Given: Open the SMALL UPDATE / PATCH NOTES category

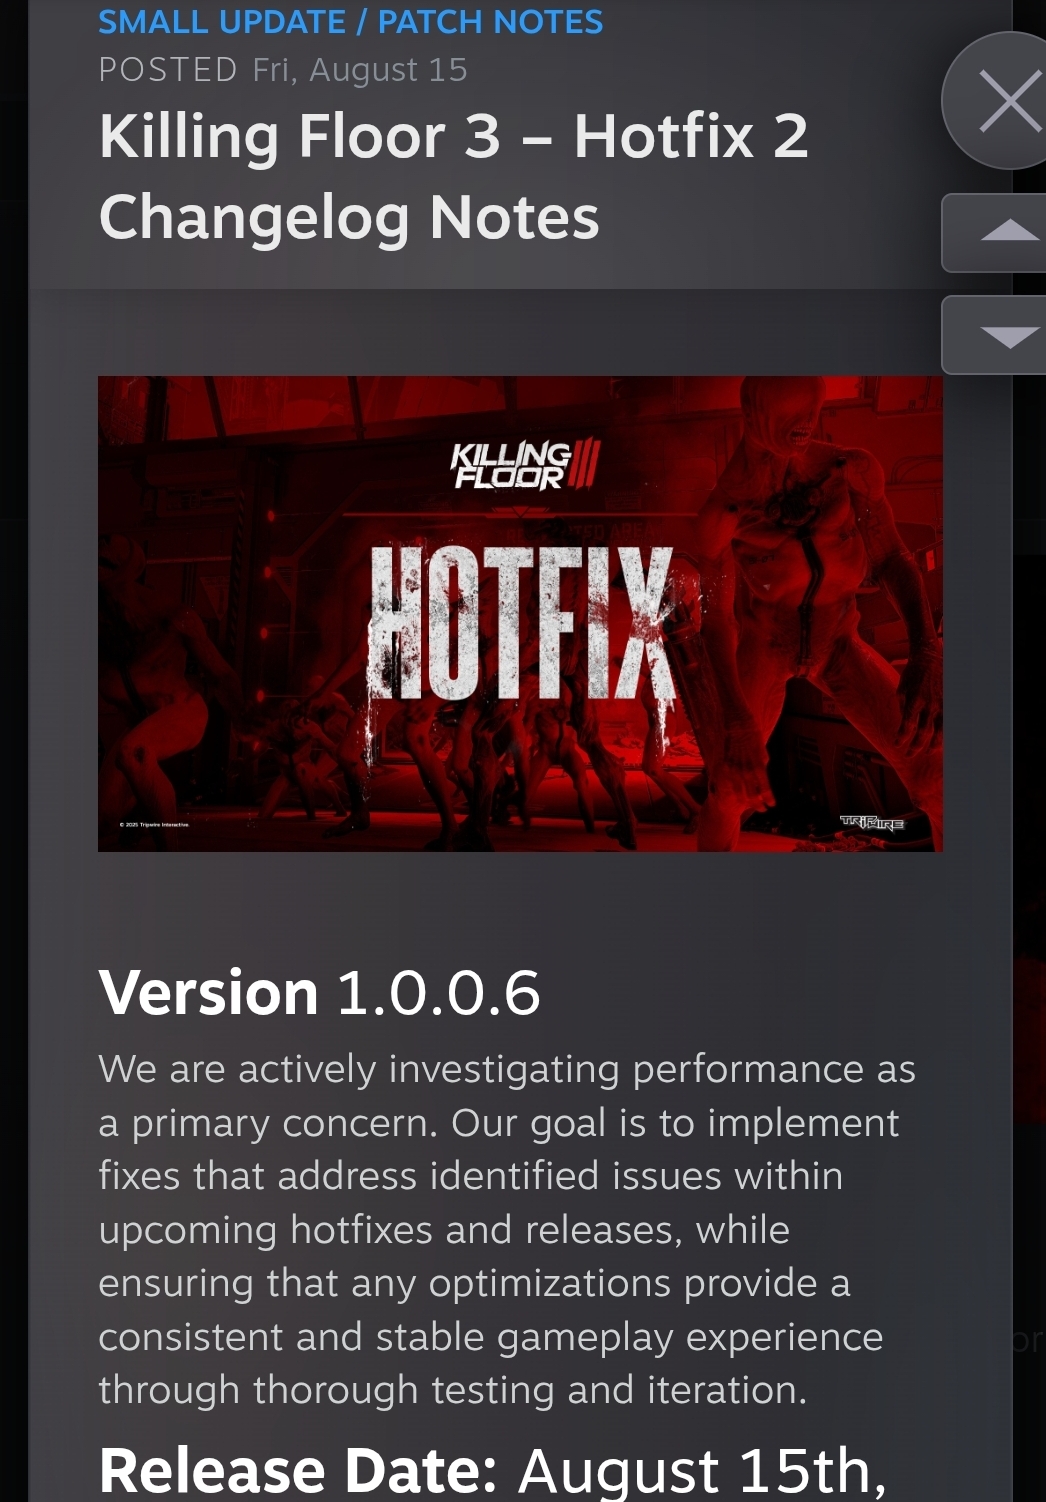Looking at the screenshot, I should pos(350,21).
